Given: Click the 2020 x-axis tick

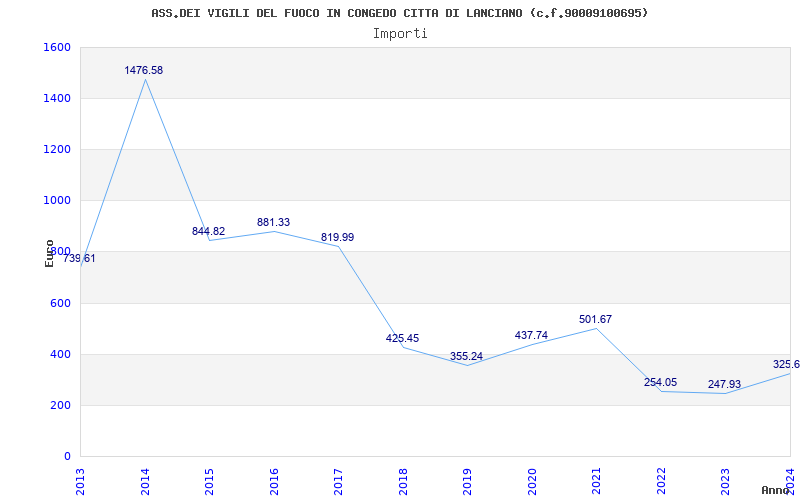Looking at the screenshot, I should click(532, 481).
